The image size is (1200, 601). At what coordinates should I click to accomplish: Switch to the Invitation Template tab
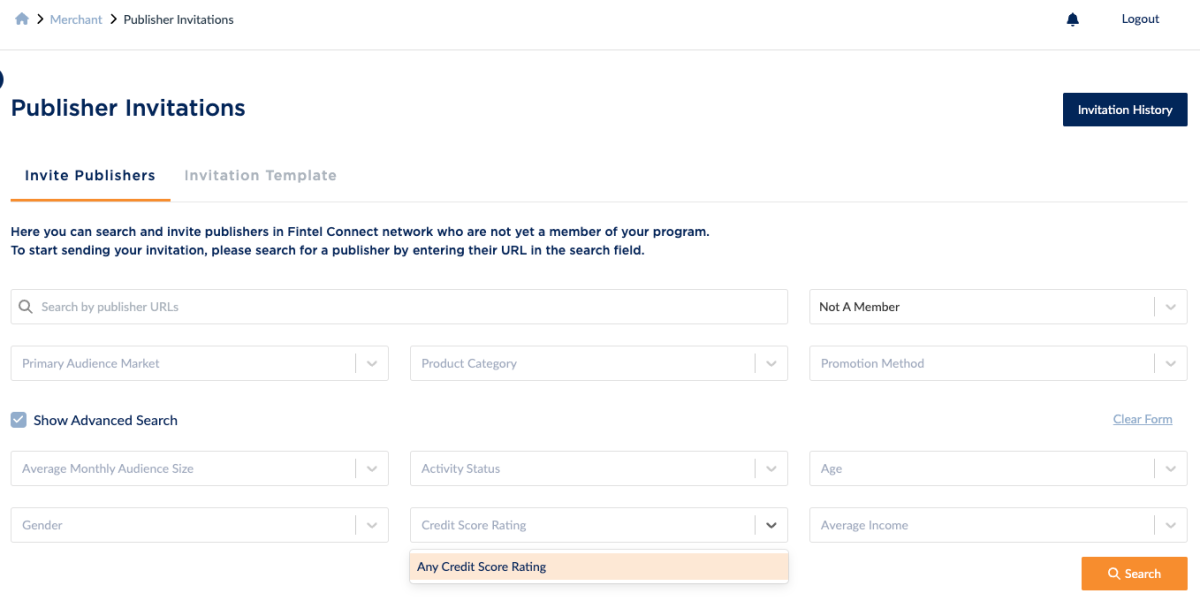[x=260, y=175]
